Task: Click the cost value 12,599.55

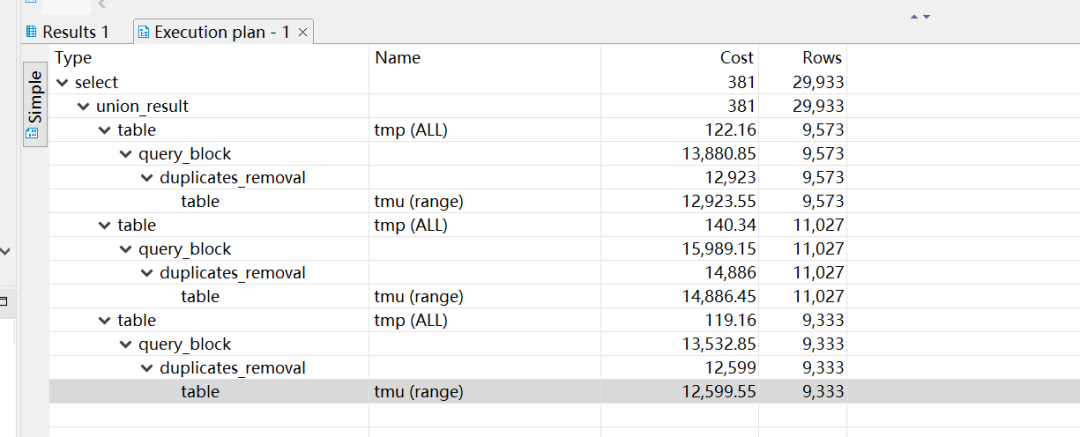Action: pos(718,392)
